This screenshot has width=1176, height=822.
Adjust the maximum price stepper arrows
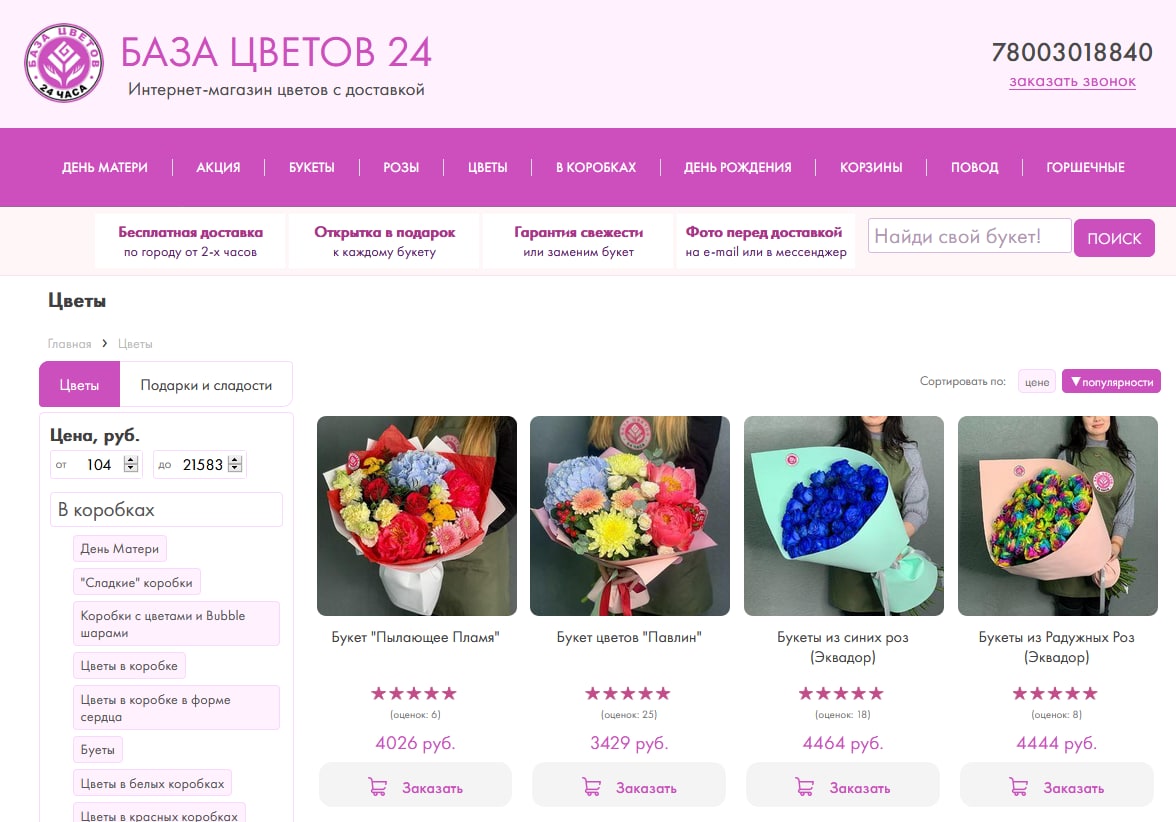(x=235, y=464)
